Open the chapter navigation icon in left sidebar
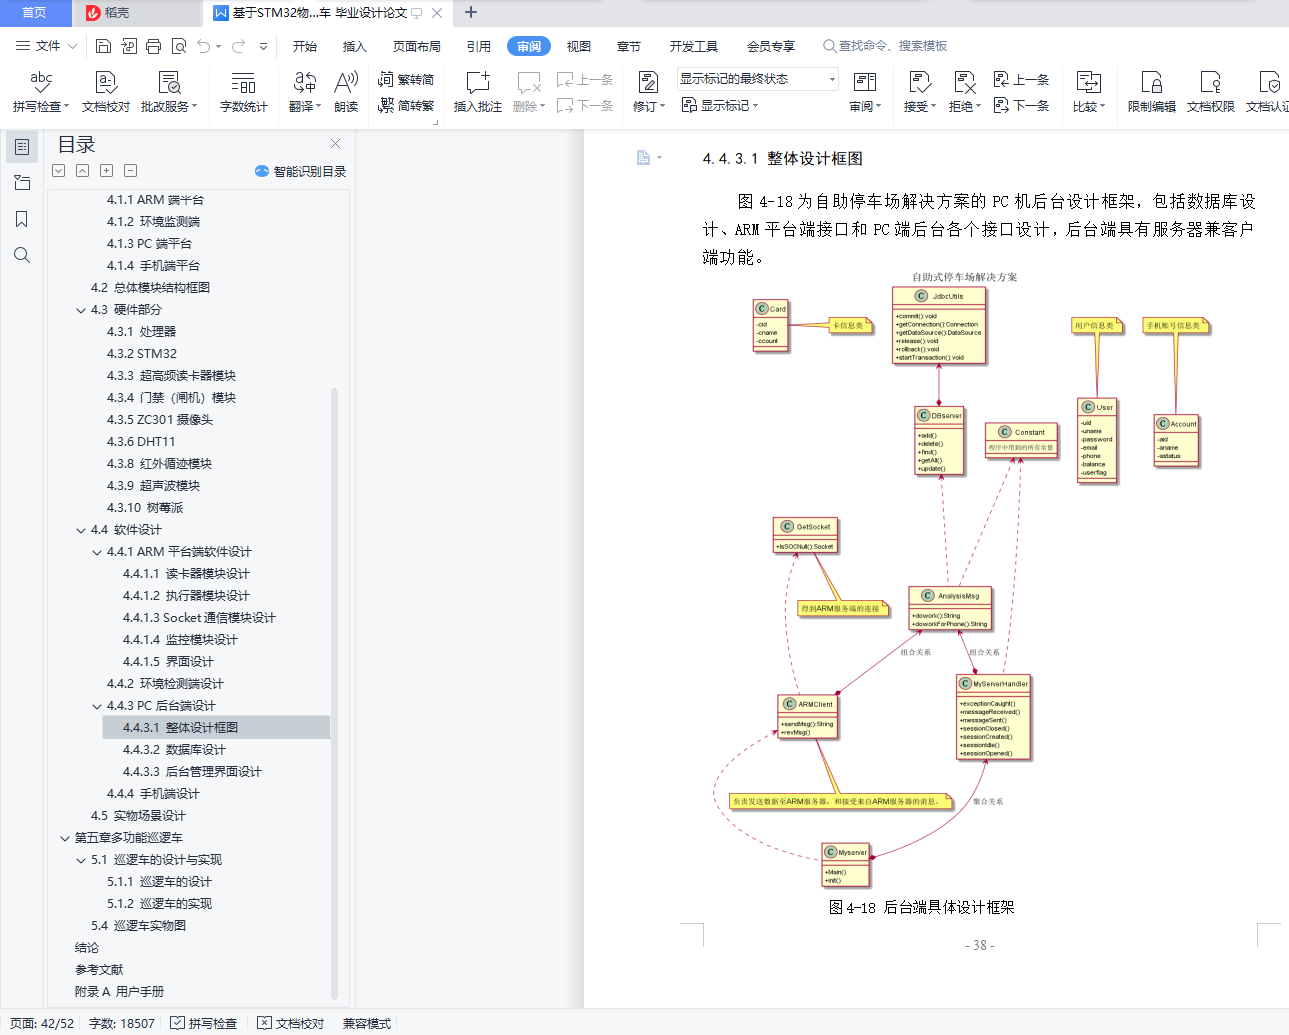 [22, 183]
